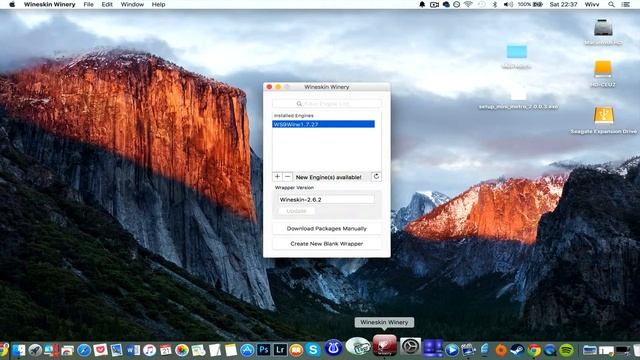This screenshot has width=640, height=360.
Task: Add a new engine with the plus button
Action: coord(277,177)
